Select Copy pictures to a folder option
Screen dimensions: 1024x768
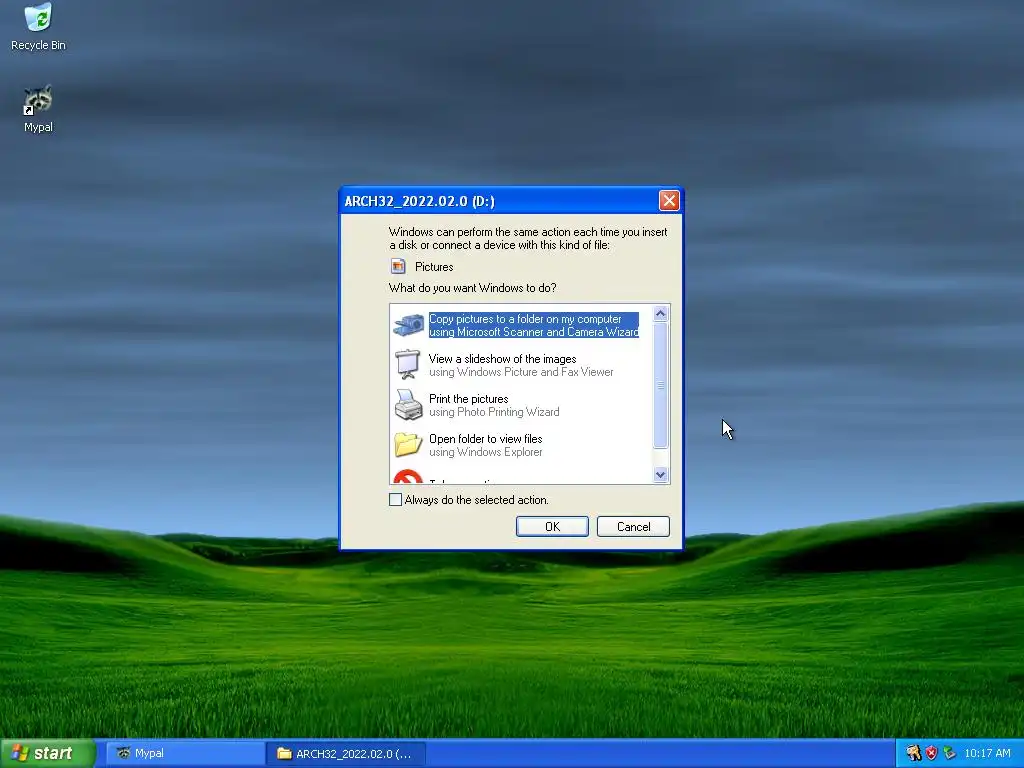click(x=534, y=325)
